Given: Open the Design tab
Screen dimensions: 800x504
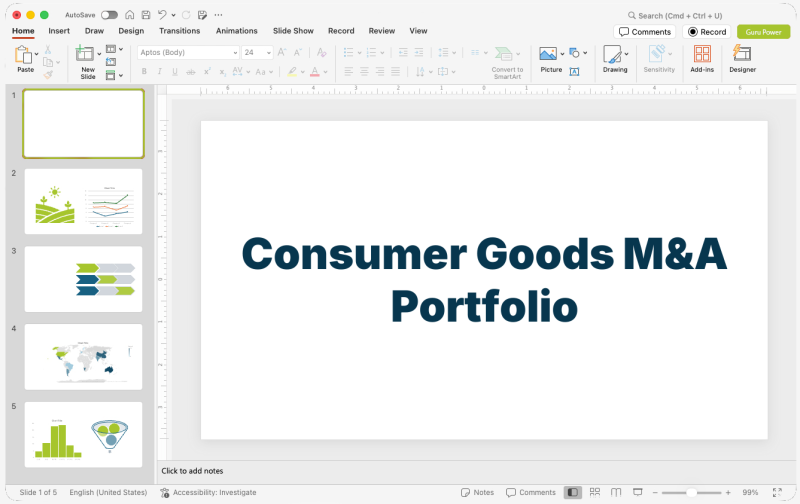Looking at the screenshot, I should [x=131, y=31].
